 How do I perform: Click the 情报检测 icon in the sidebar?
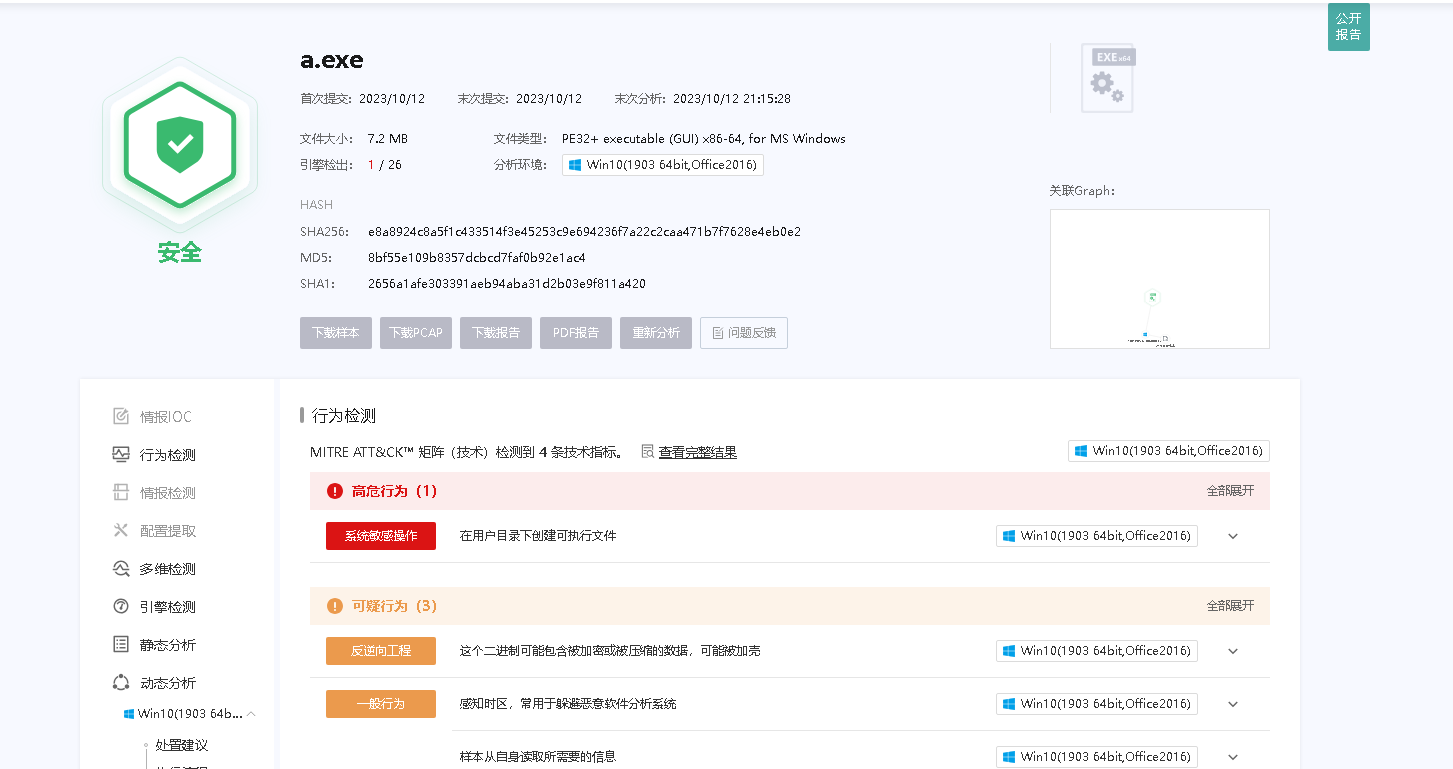pyautogui.click(x=121, y=493)
